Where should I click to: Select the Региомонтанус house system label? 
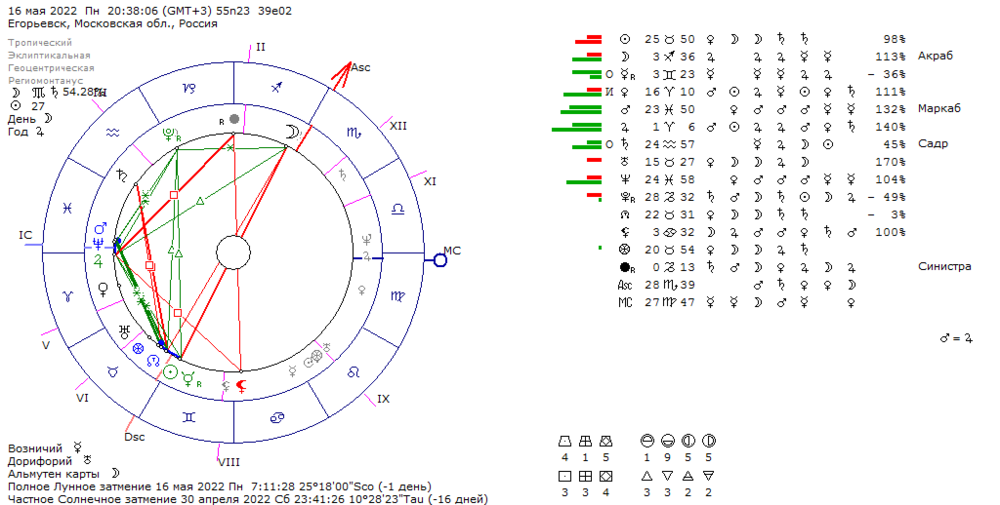tap(46, 81)
